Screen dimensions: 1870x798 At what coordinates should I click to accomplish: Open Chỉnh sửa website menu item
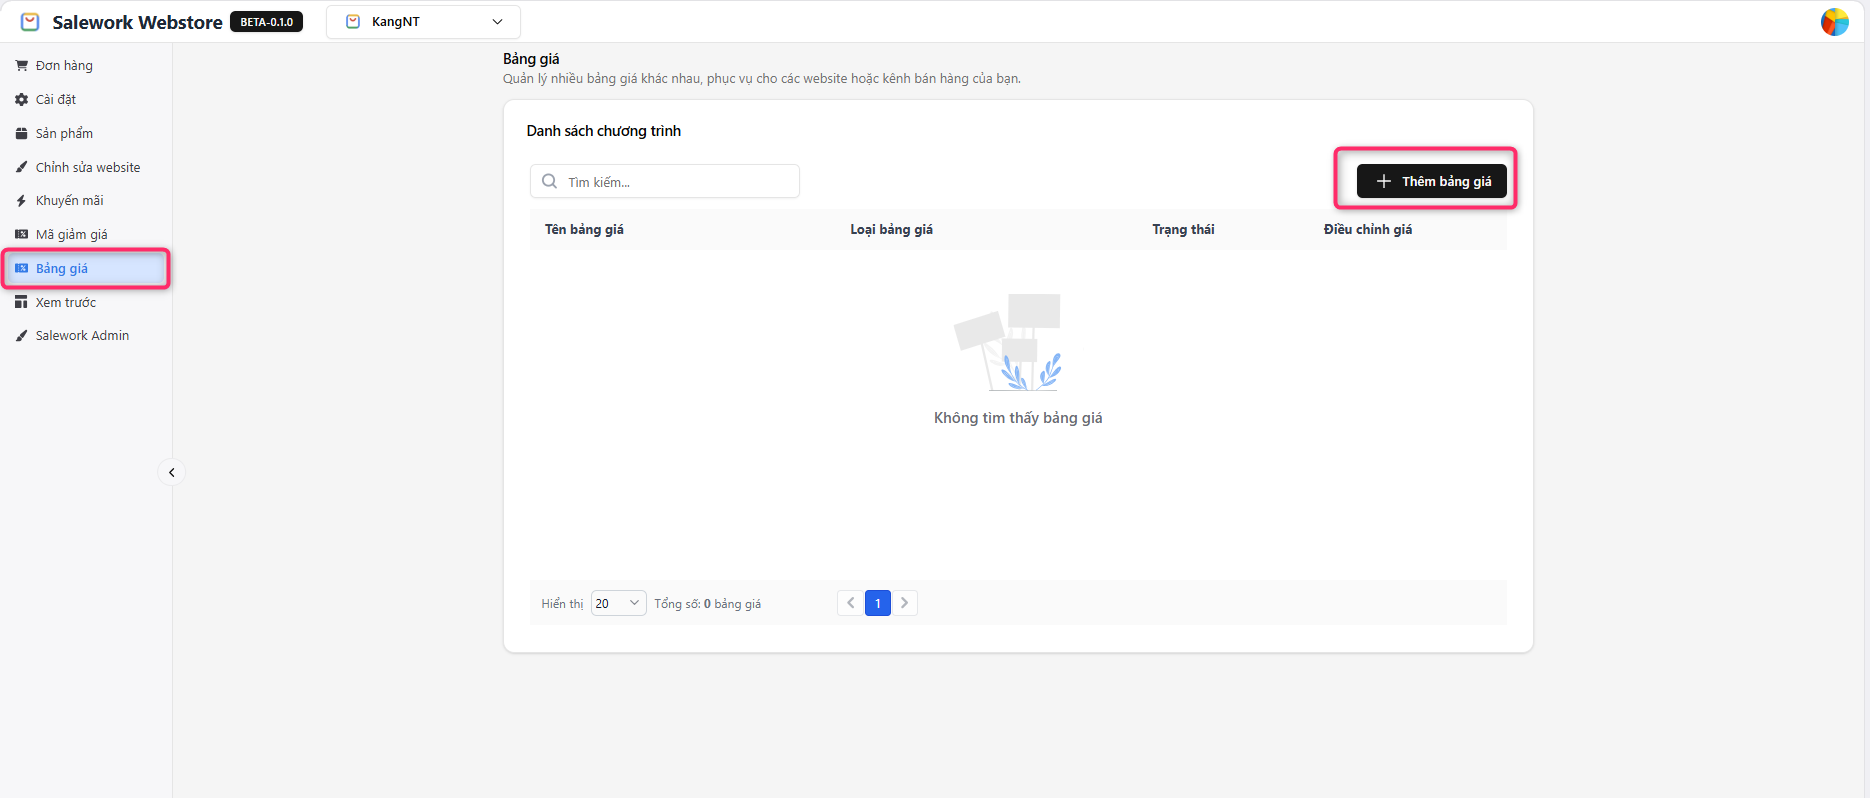(87, 167)
